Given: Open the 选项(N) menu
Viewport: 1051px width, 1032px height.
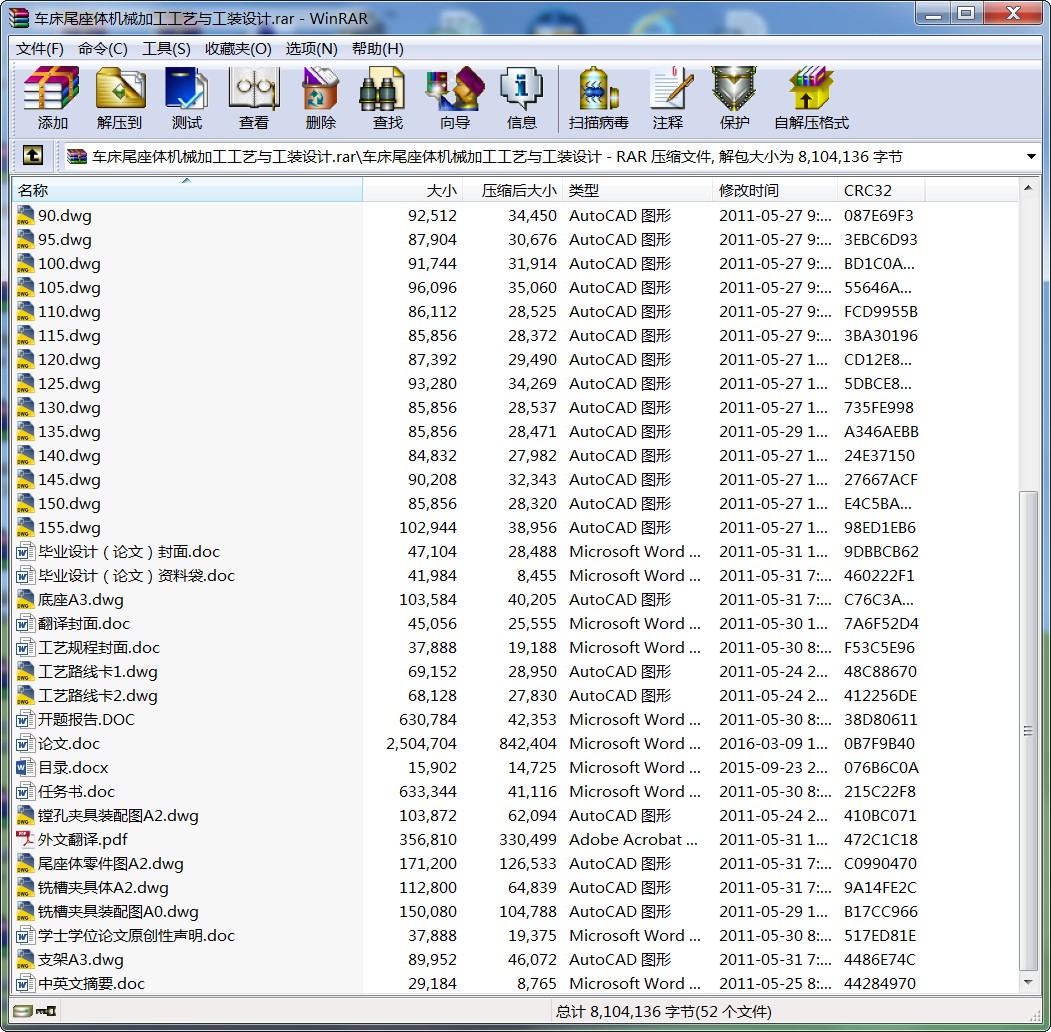Looking at the screenshot, I should click(312, 49).
